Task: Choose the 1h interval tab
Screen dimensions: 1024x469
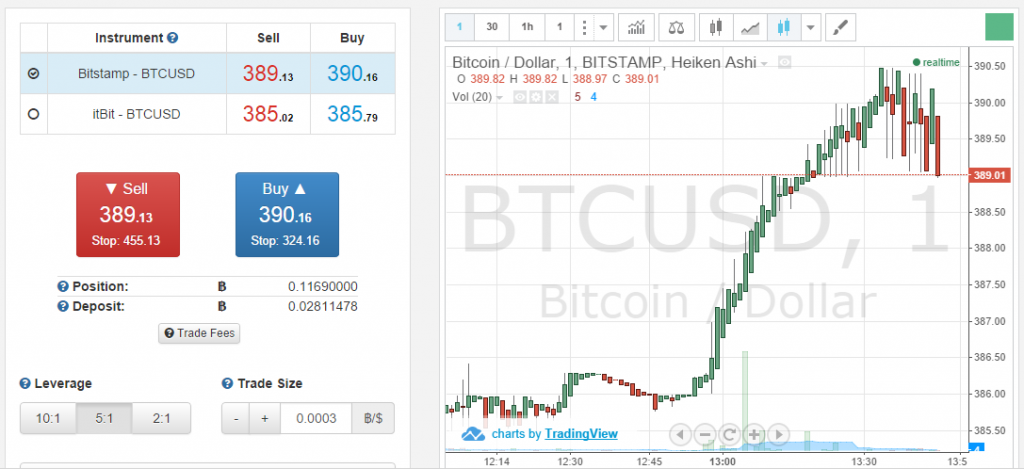Action: (x=526, y=26)
